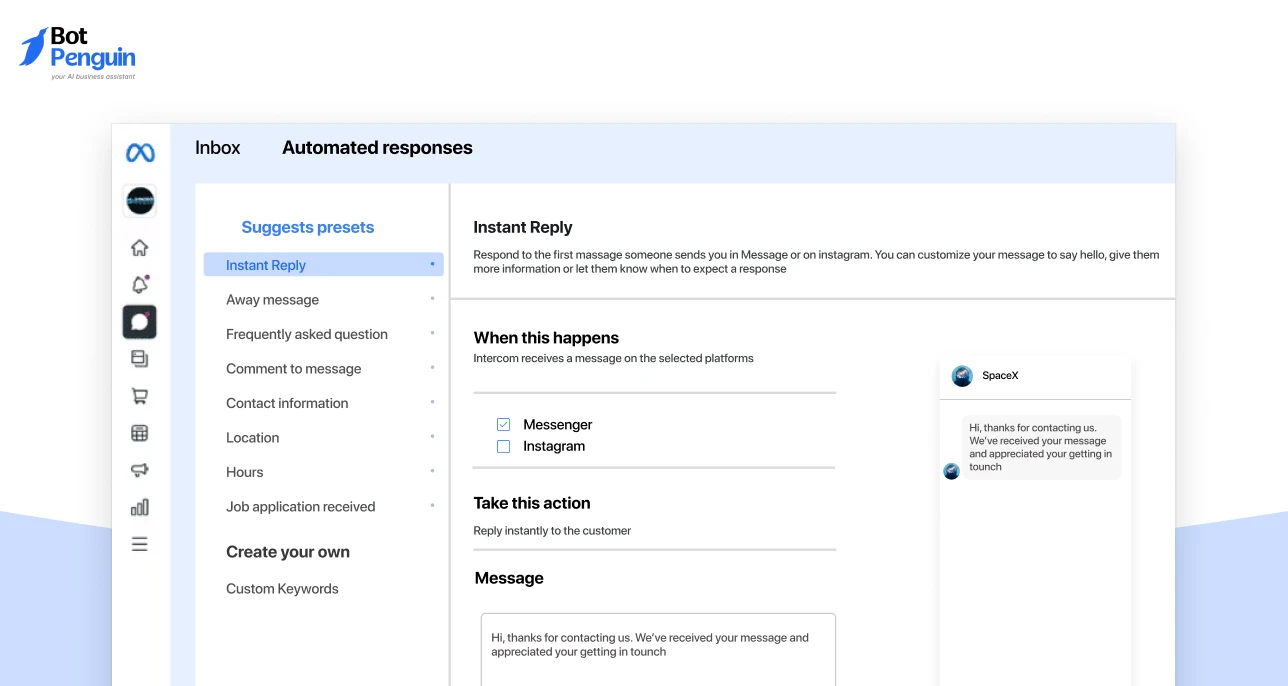Screen dimensions: 1288x686
Task: Open the shopping cart icon
Action: (x=140, y=396)
